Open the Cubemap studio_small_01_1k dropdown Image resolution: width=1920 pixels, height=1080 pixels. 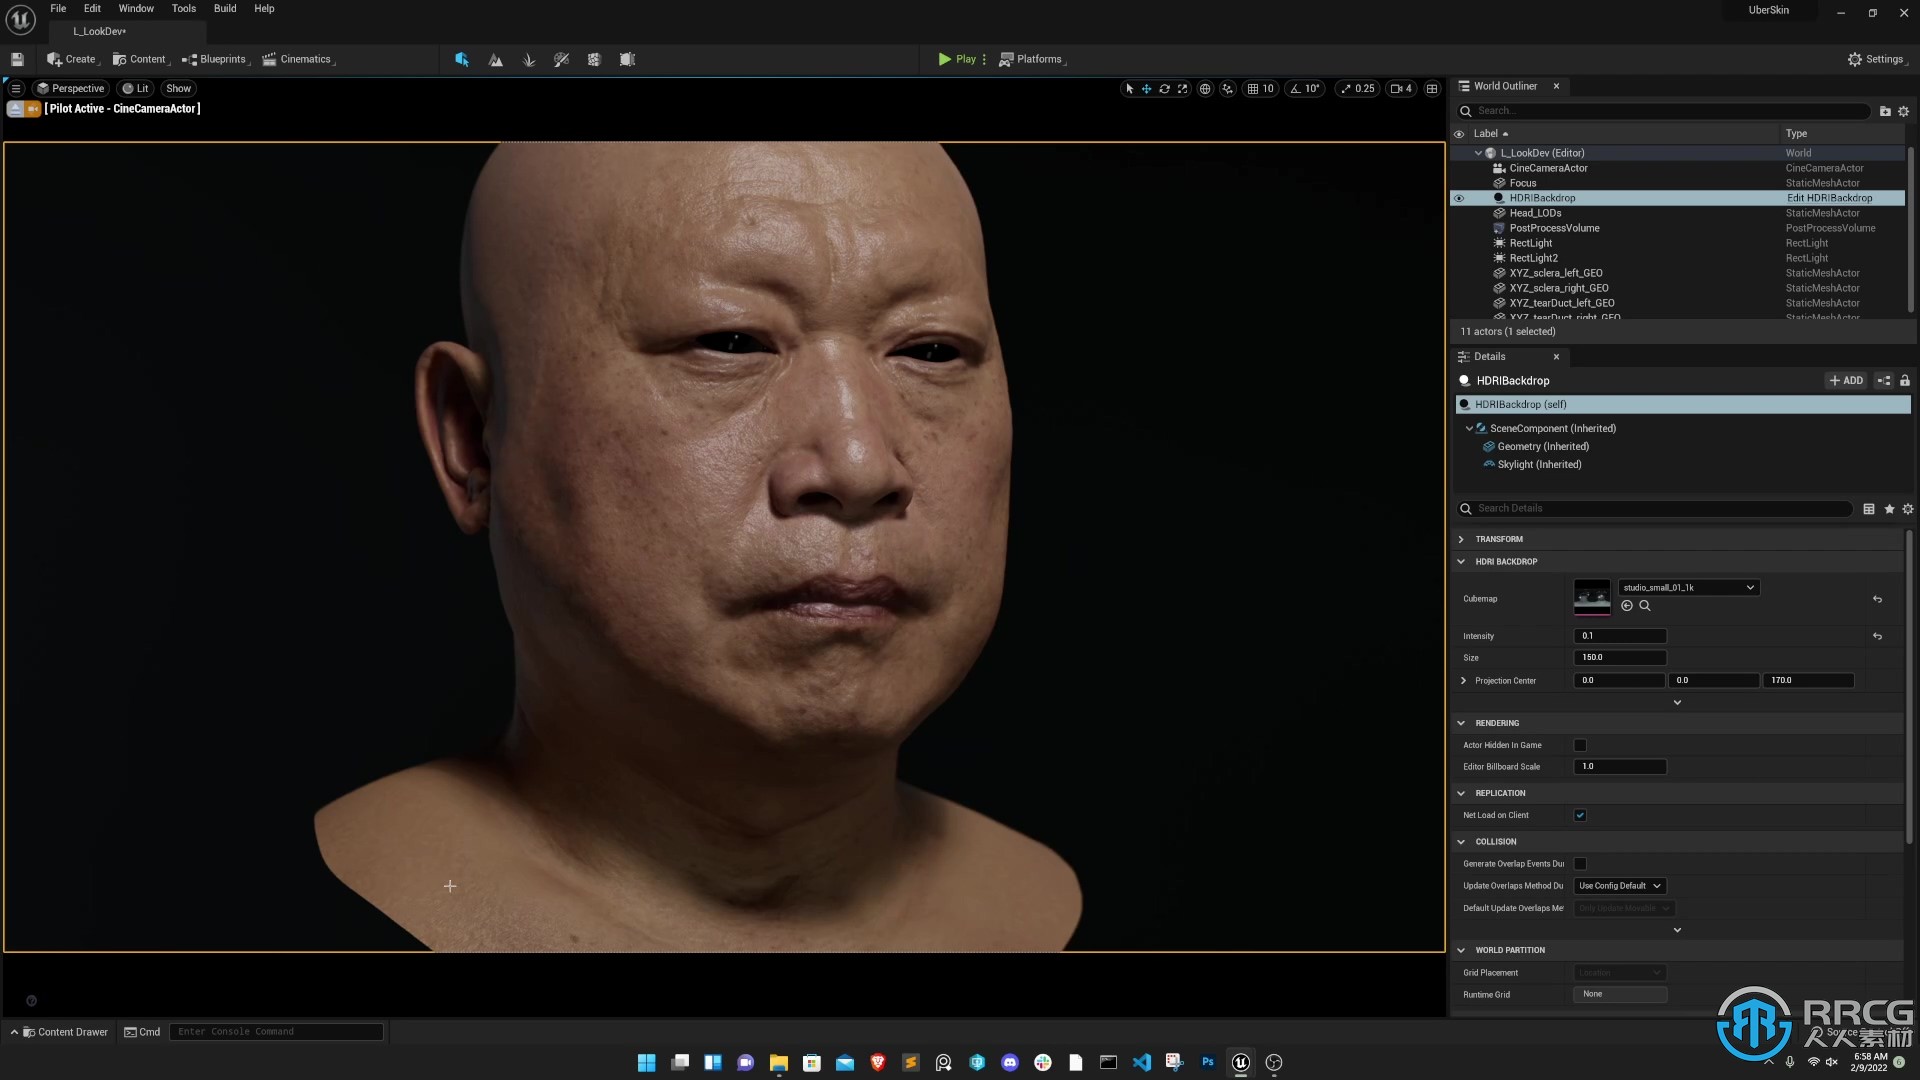pos(1688,588)
